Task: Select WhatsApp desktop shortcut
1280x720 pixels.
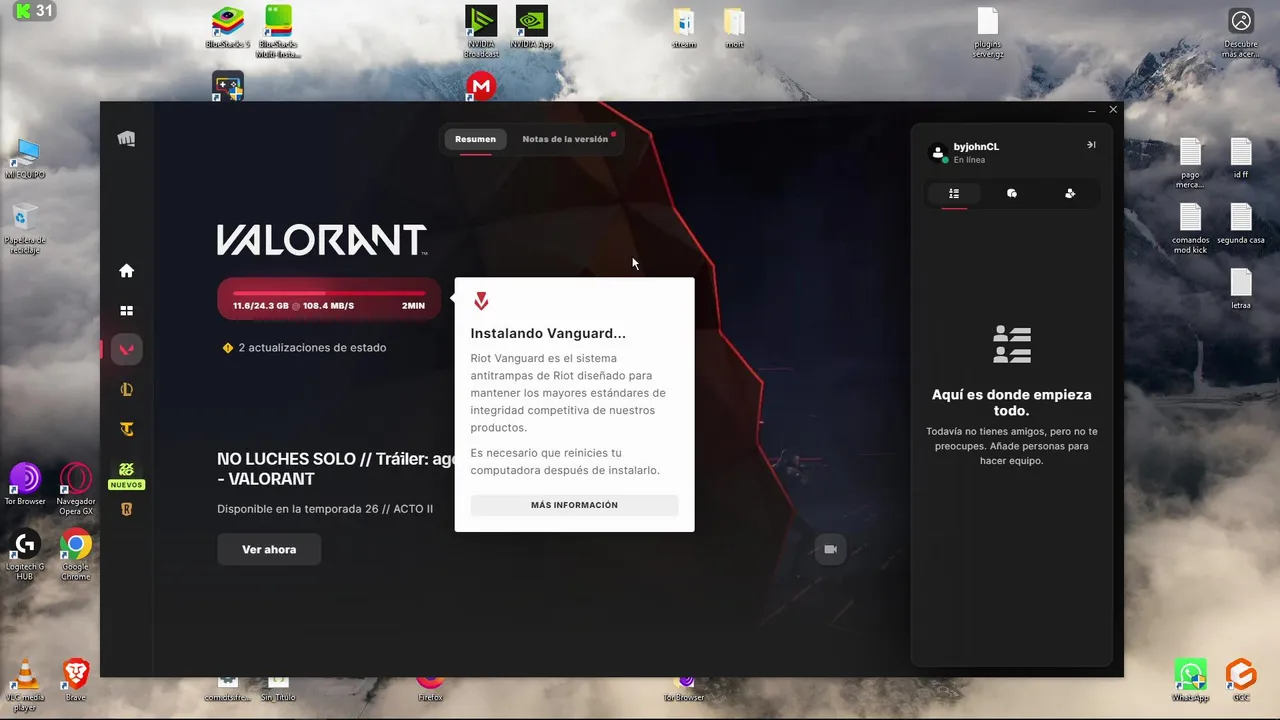Action: tap(1190, 680)
